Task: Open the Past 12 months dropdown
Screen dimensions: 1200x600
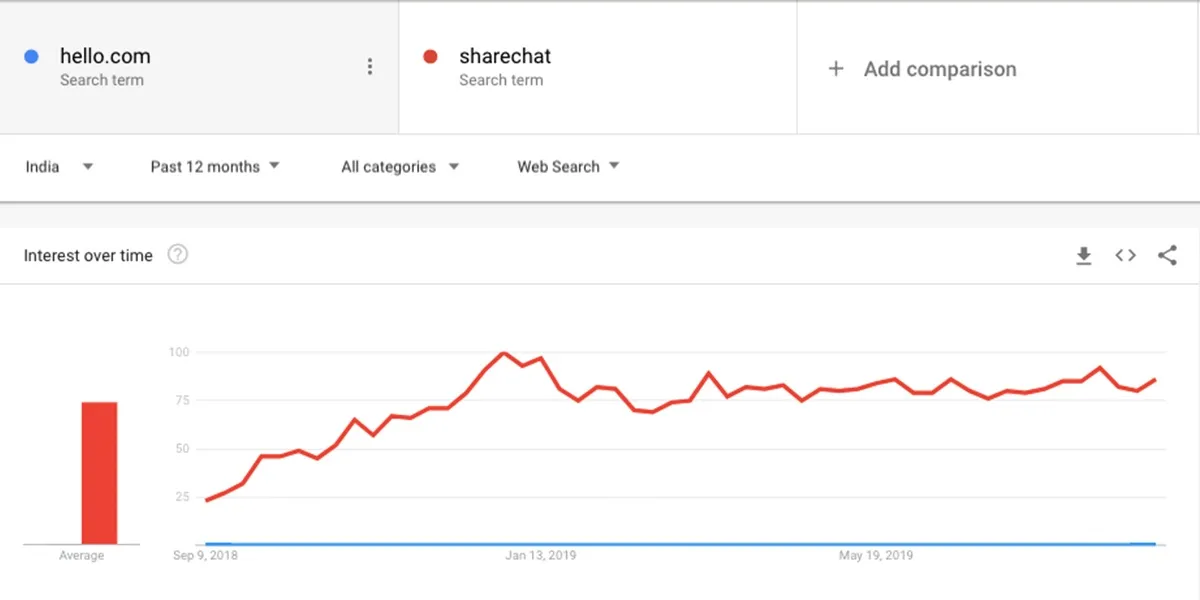Action: (215, 167)
